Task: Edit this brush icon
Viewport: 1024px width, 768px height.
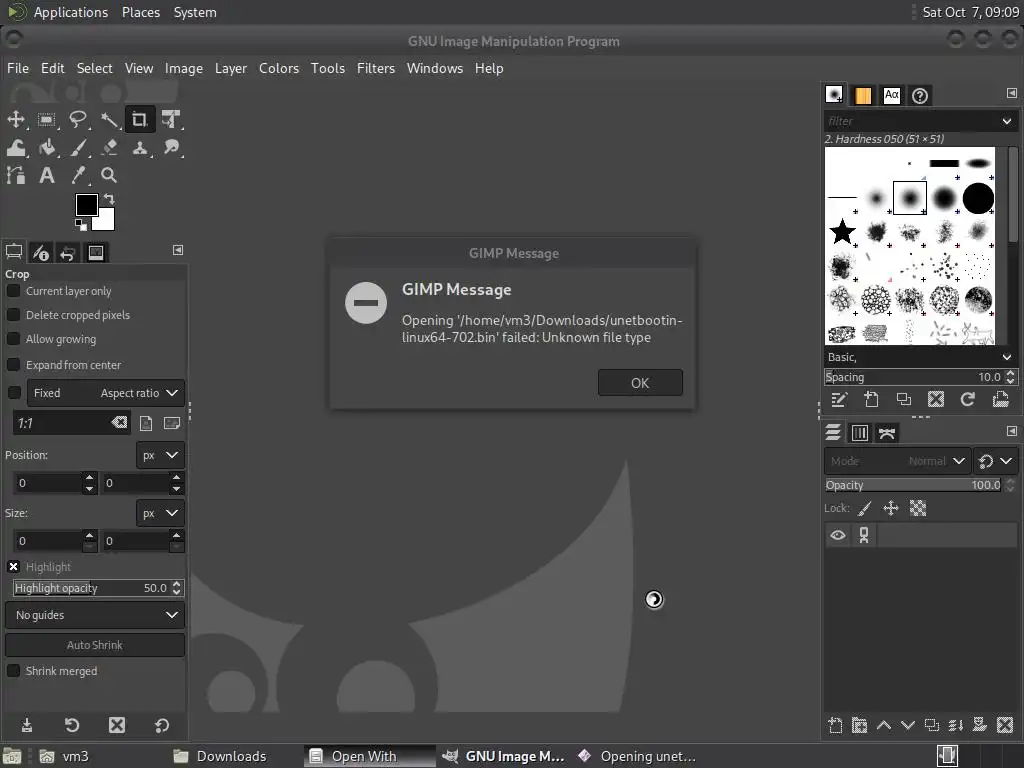Action: point(839,399)
